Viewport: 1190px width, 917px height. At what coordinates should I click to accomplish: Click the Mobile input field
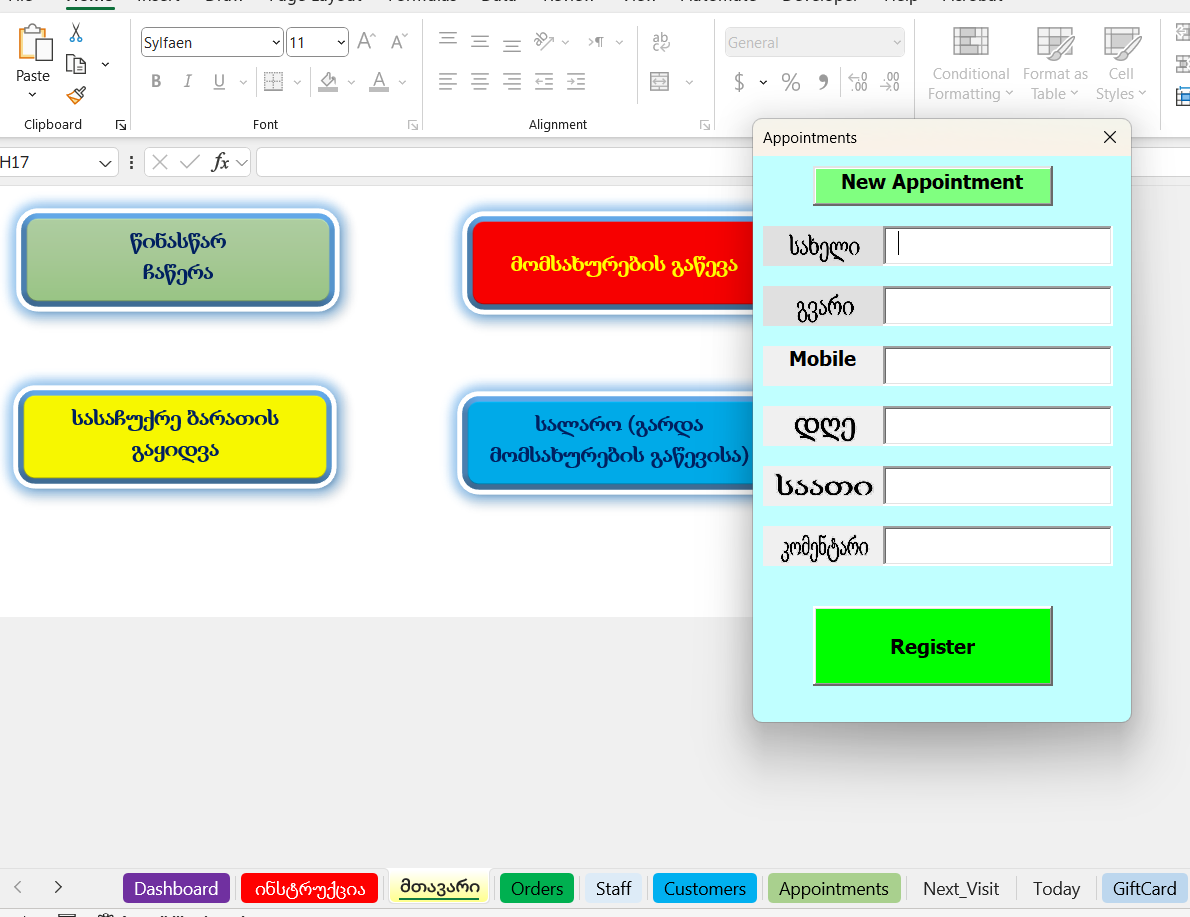click(997, 365)
